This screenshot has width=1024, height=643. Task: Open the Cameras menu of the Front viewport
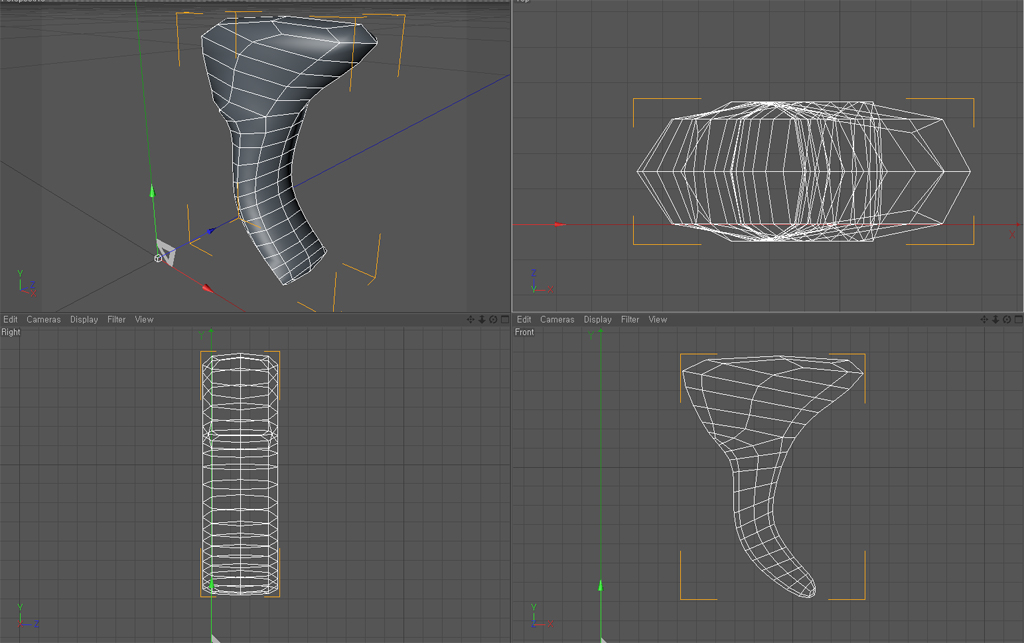557,319
